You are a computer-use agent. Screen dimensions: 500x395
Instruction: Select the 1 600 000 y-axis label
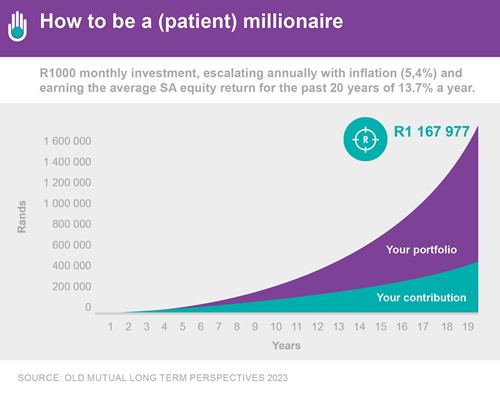pos(67,141)
